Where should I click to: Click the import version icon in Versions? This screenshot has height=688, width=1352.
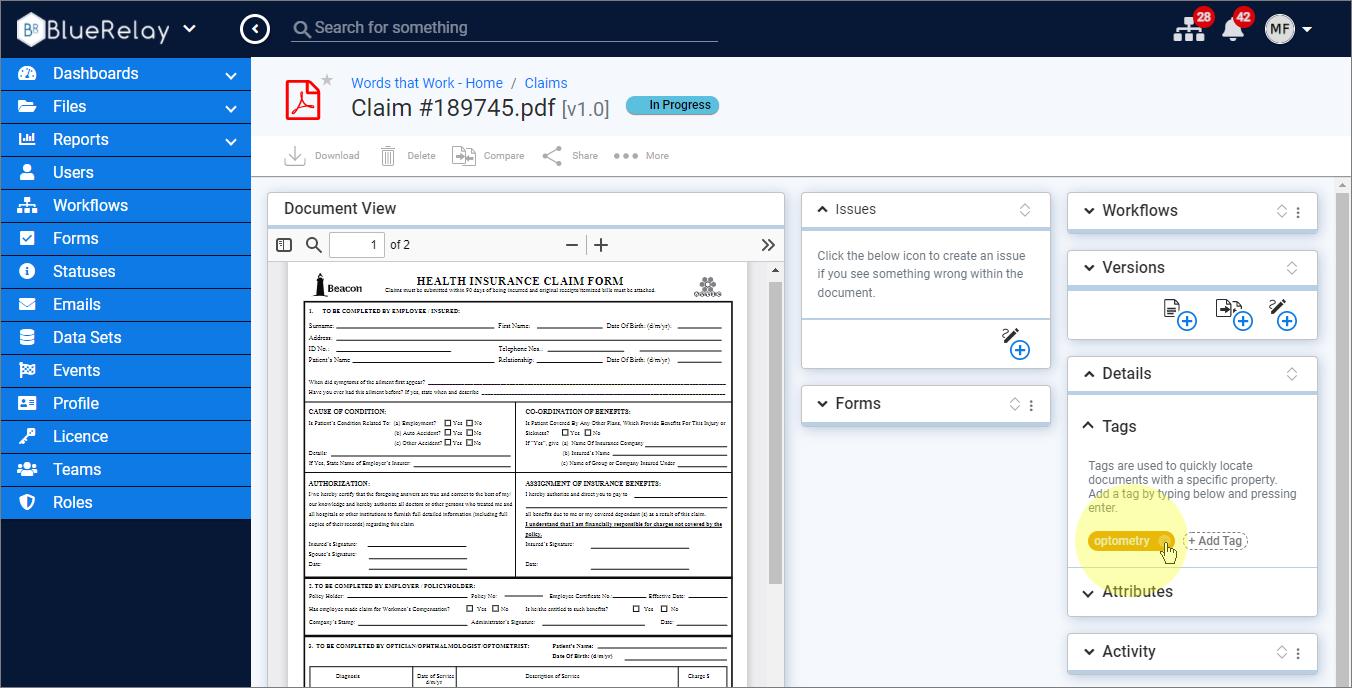[x=1234, y=314]
